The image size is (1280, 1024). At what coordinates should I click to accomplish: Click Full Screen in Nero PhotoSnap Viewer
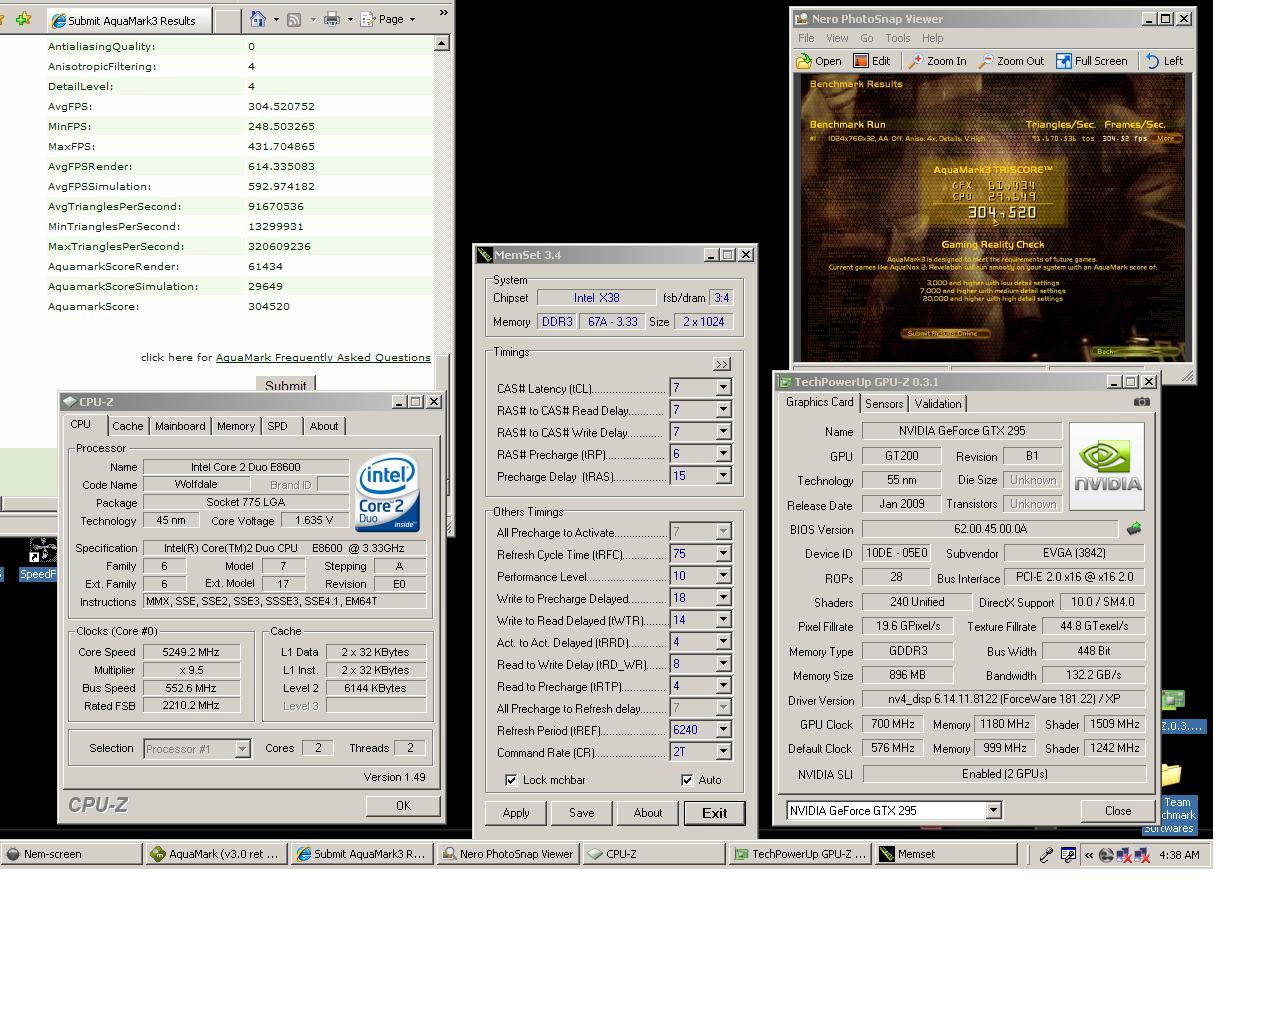coord(1092,61)
